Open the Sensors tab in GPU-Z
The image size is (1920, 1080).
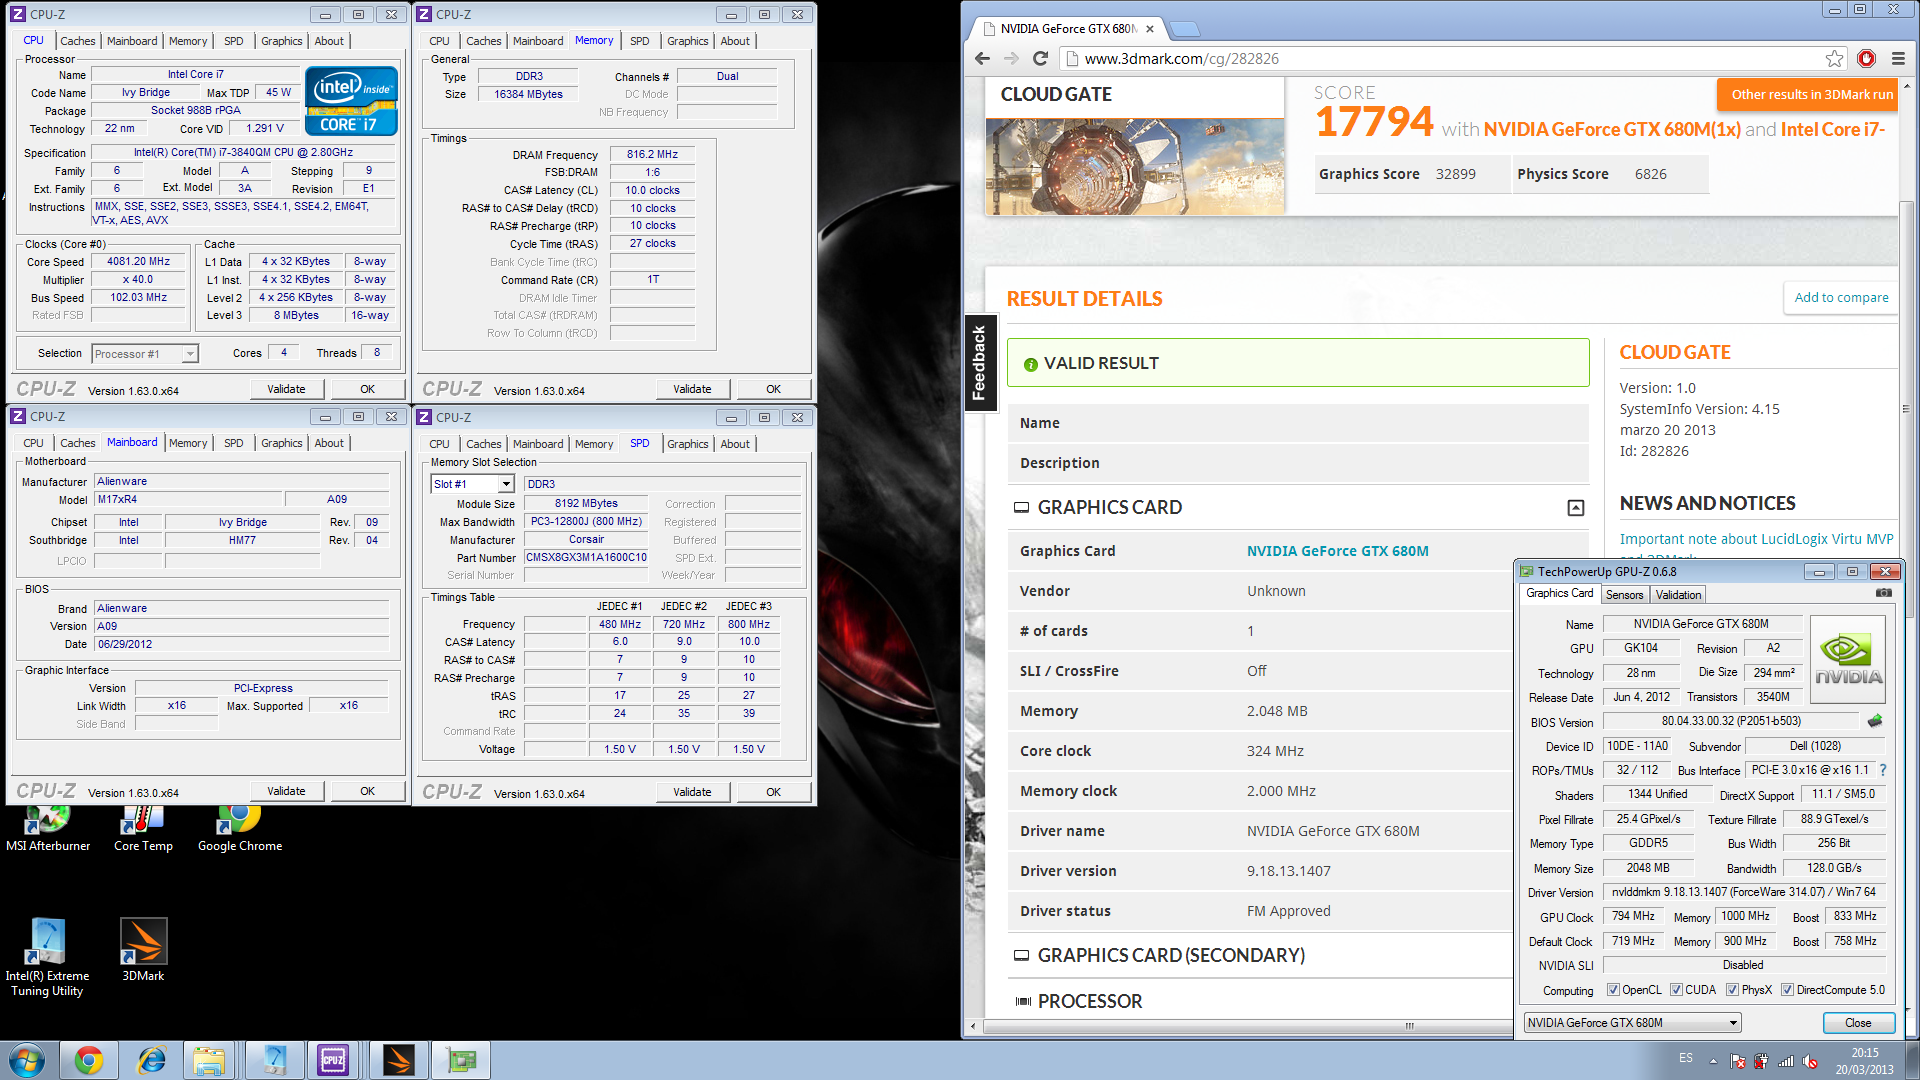[1624, 594]
